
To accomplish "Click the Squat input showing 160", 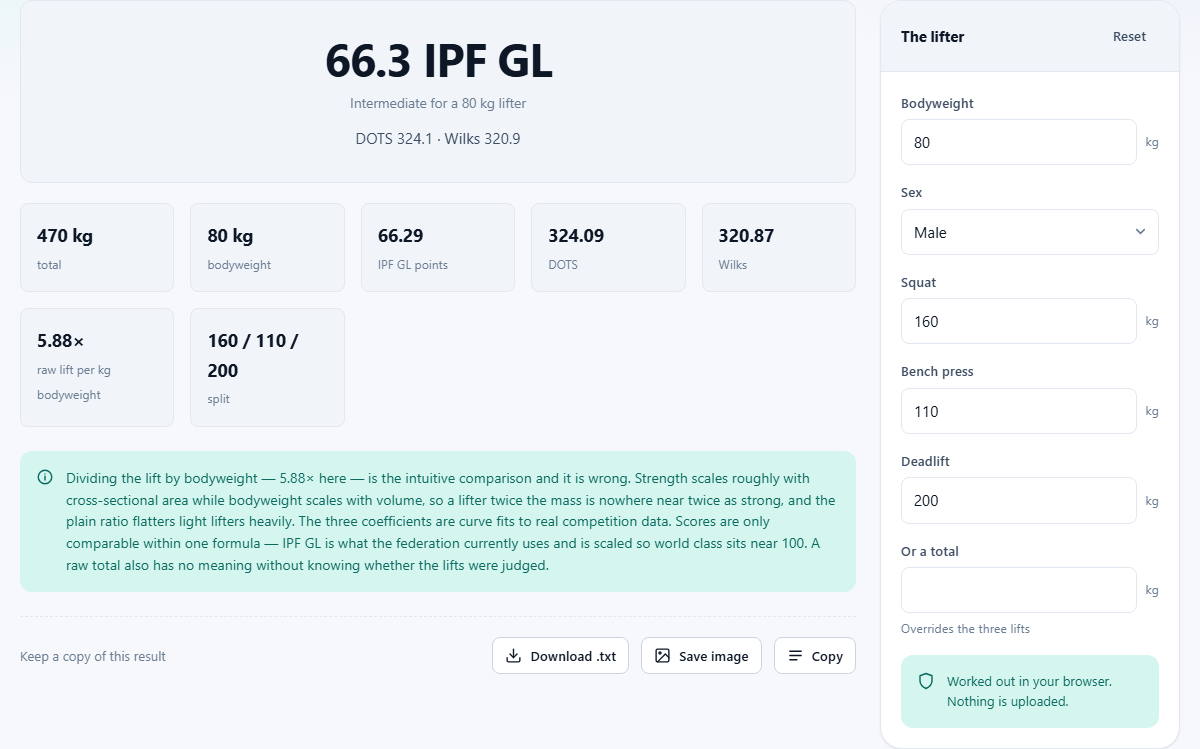I will click(1018, 321).
